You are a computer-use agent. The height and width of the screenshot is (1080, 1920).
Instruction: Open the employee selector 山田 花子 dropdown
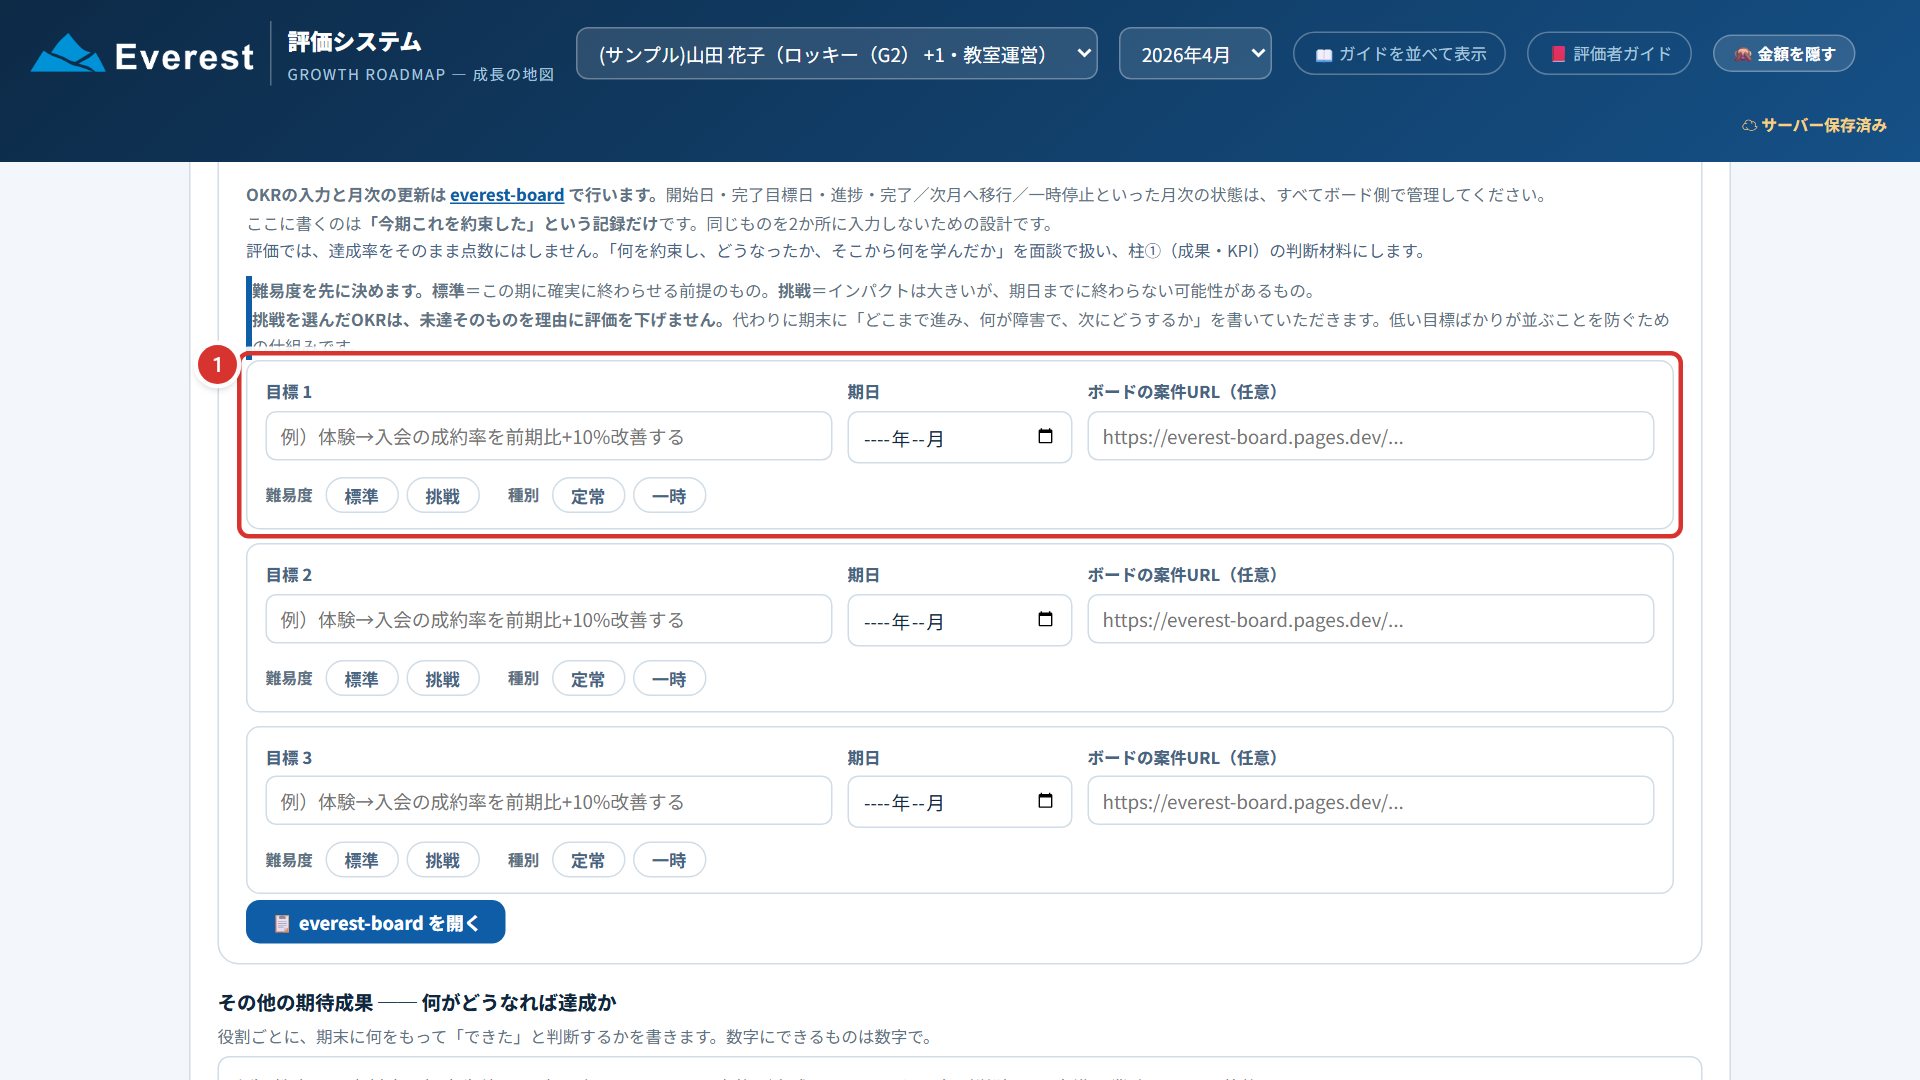coord(836,54)
